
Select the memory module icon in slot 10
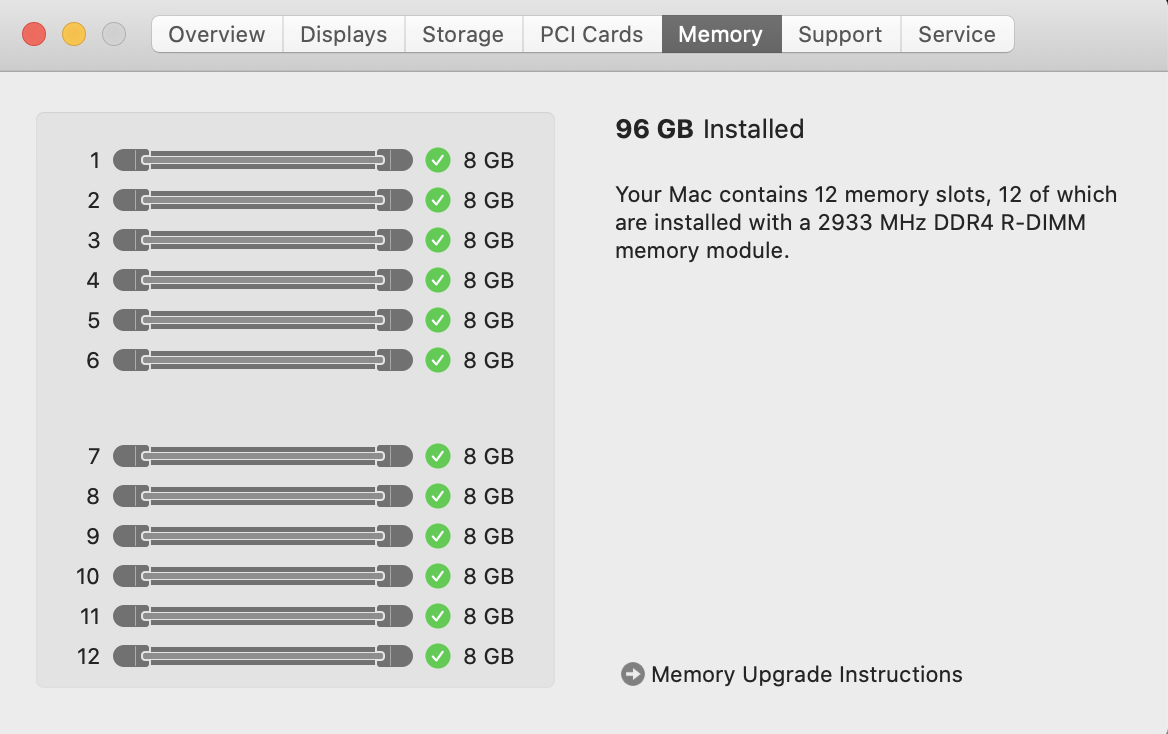click(263, 576)
